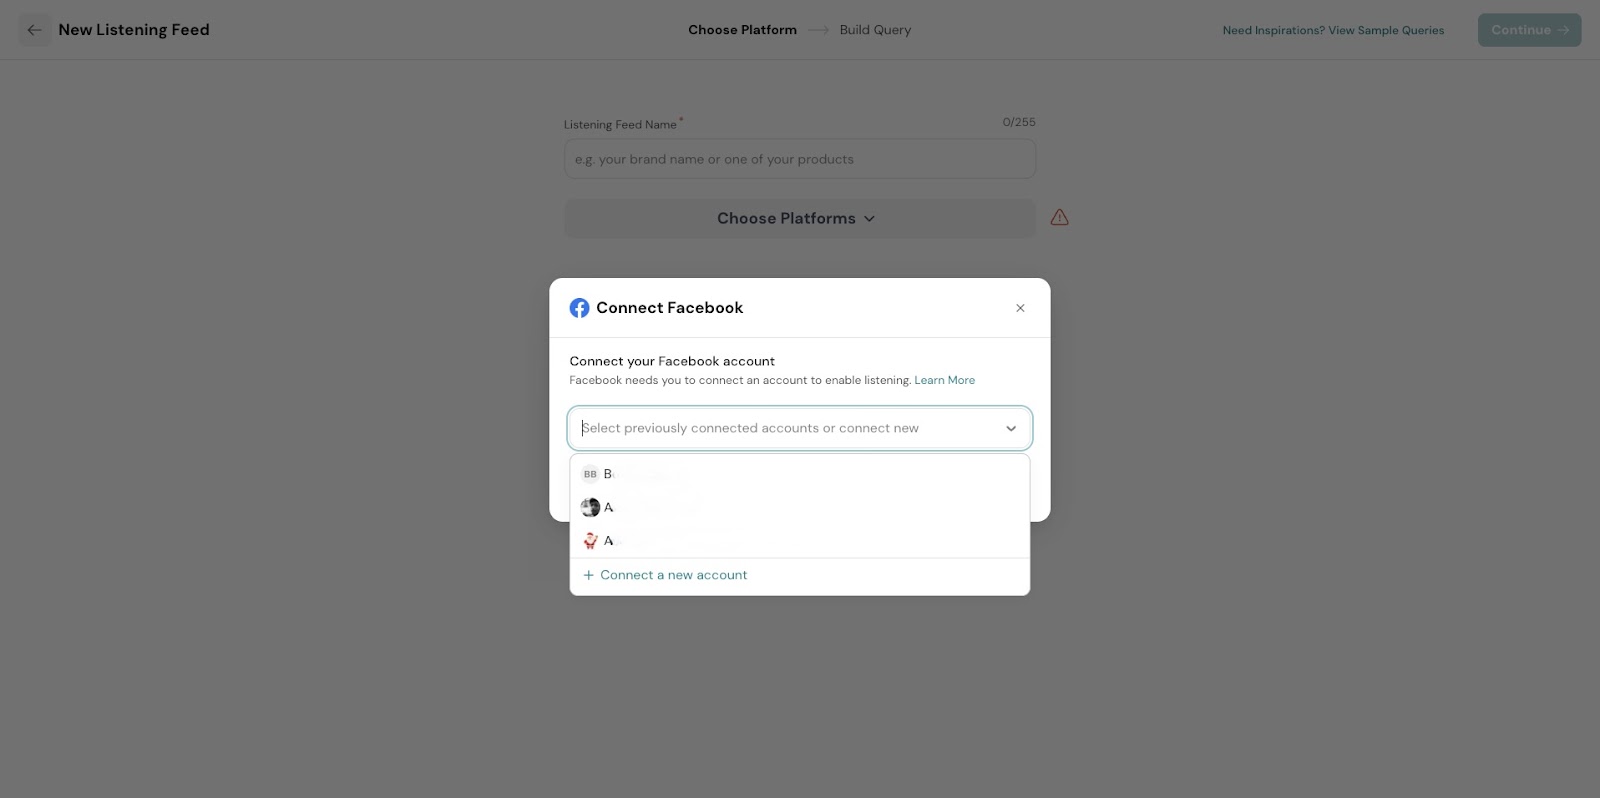Close the Connect Facebook dialog
Viewport: 1600px width, 798px height.
1020,308
